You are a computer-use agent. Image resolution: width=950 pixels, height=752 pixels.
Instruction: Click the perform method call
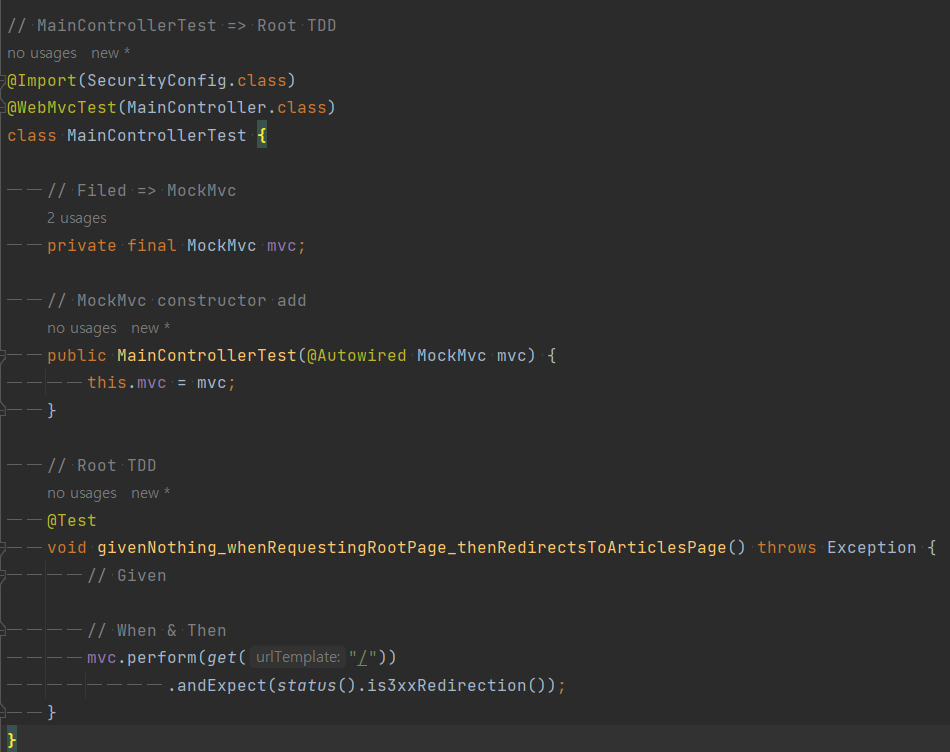click(162, 658)
